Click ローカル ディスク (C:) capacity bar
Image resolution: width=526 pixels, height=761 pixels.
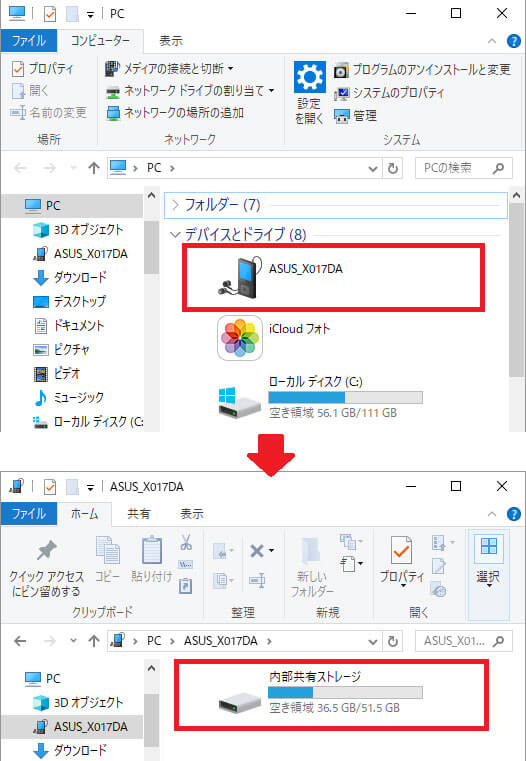coord(345,397)
